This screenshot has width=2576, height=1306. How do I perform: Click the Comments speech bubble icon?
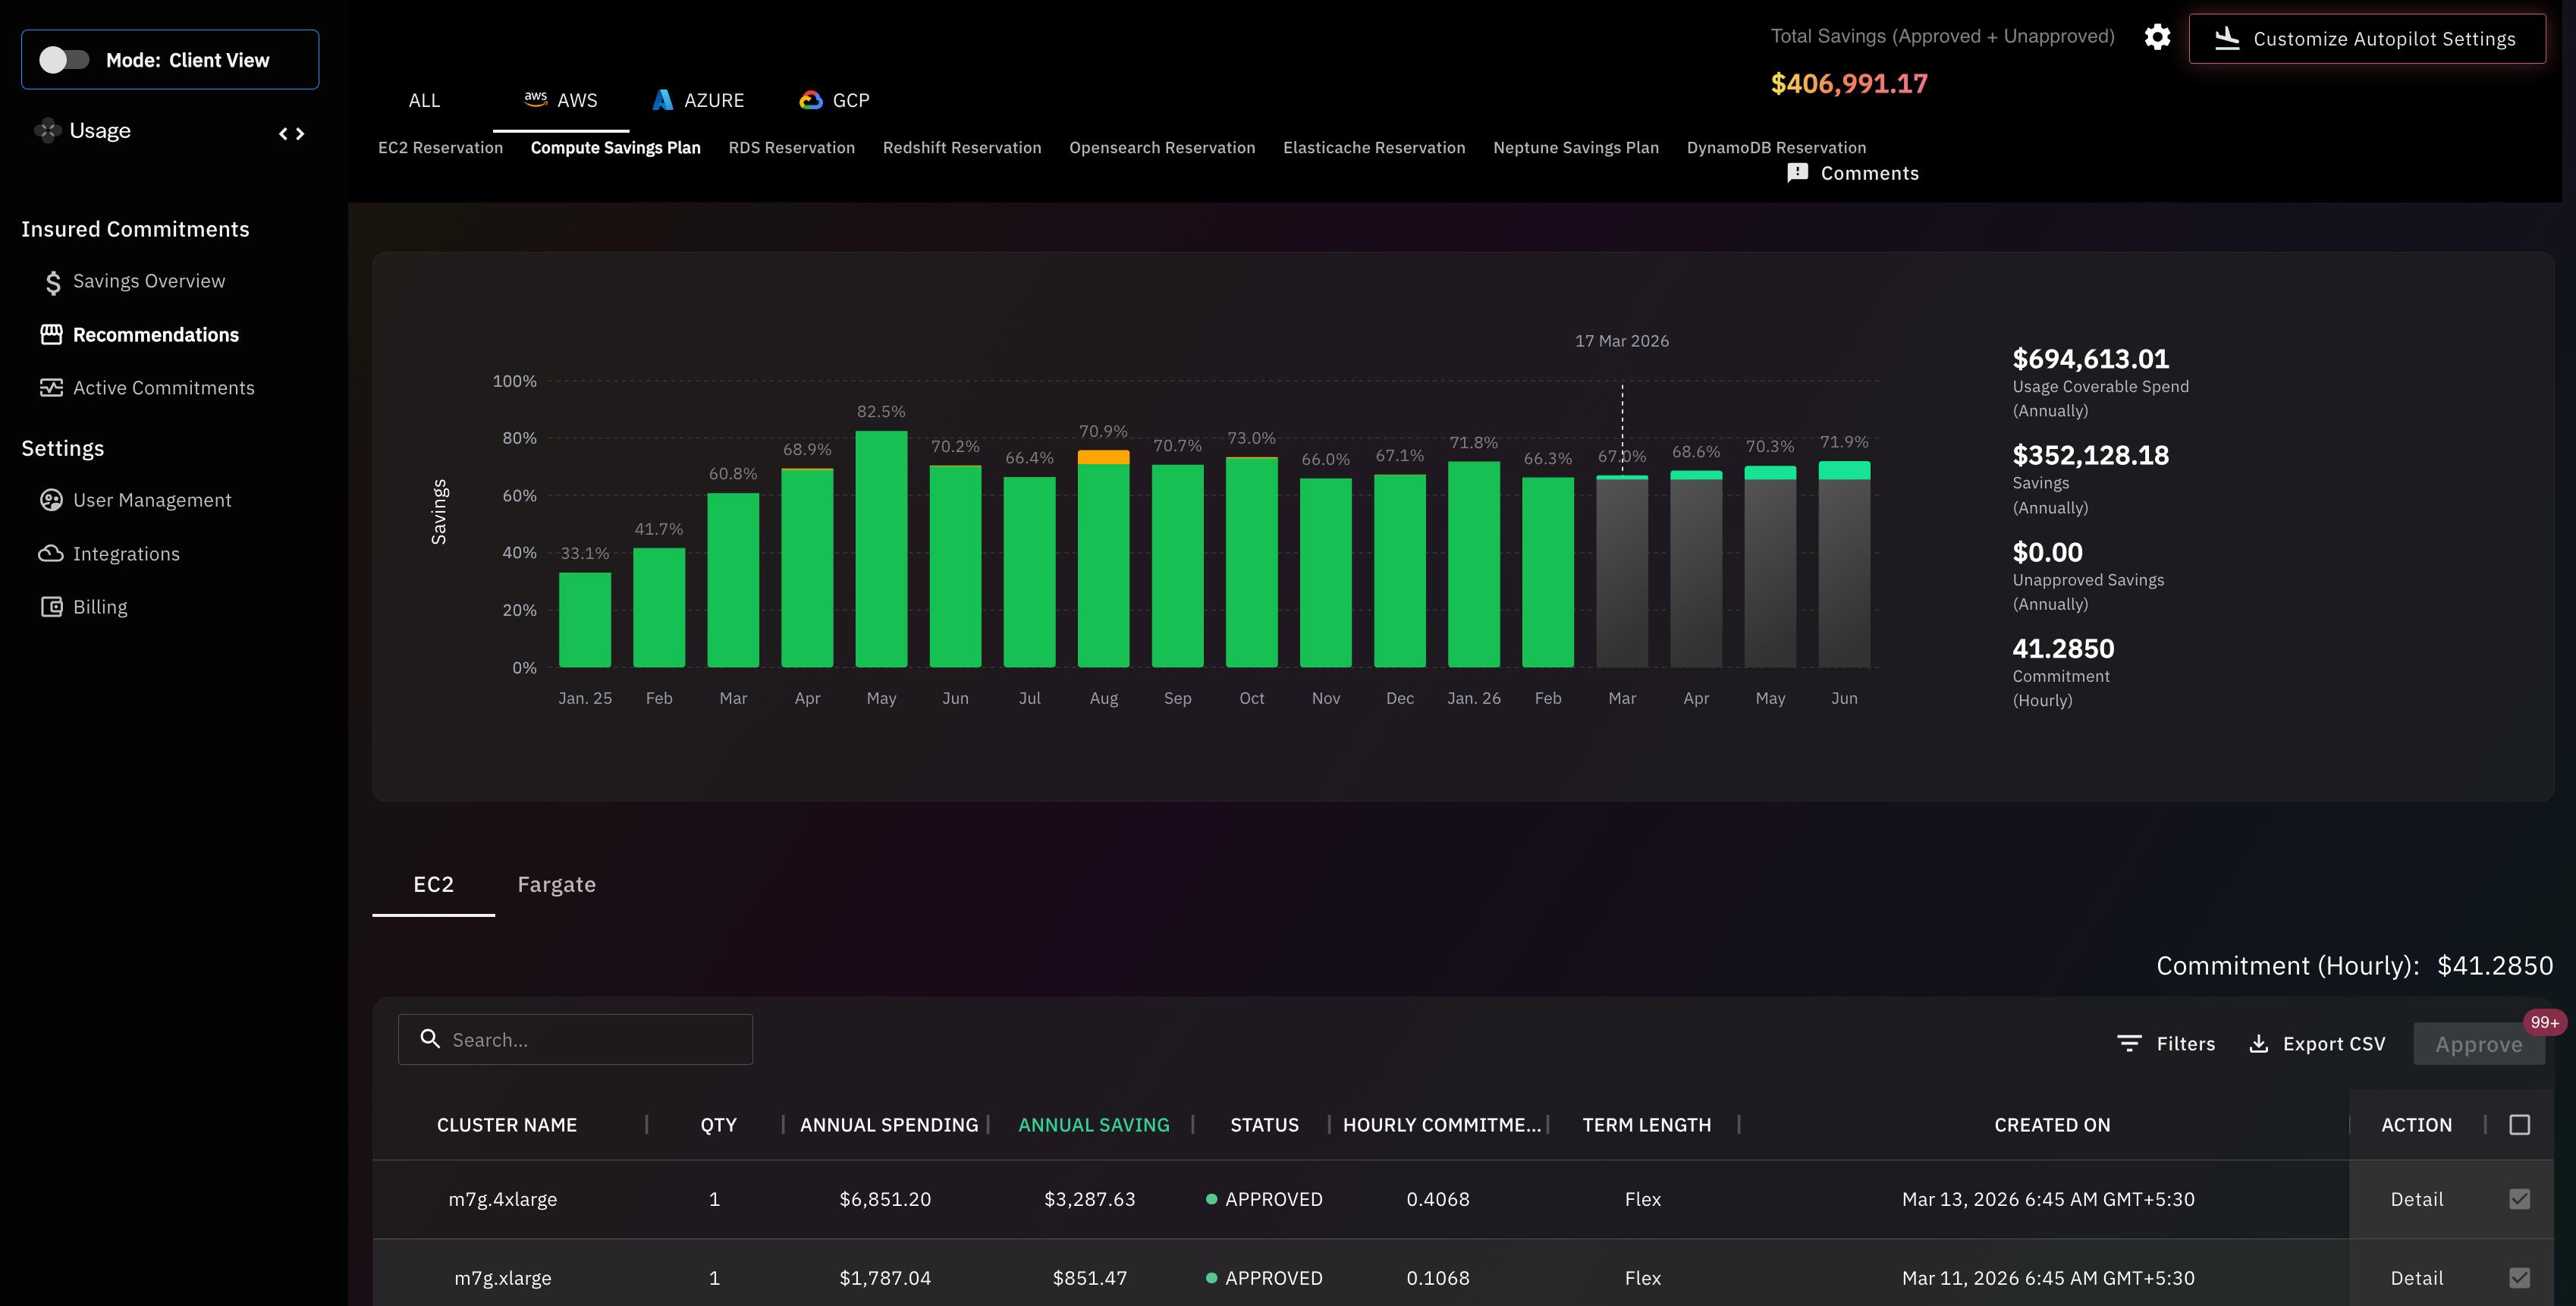click(1797, 173)
